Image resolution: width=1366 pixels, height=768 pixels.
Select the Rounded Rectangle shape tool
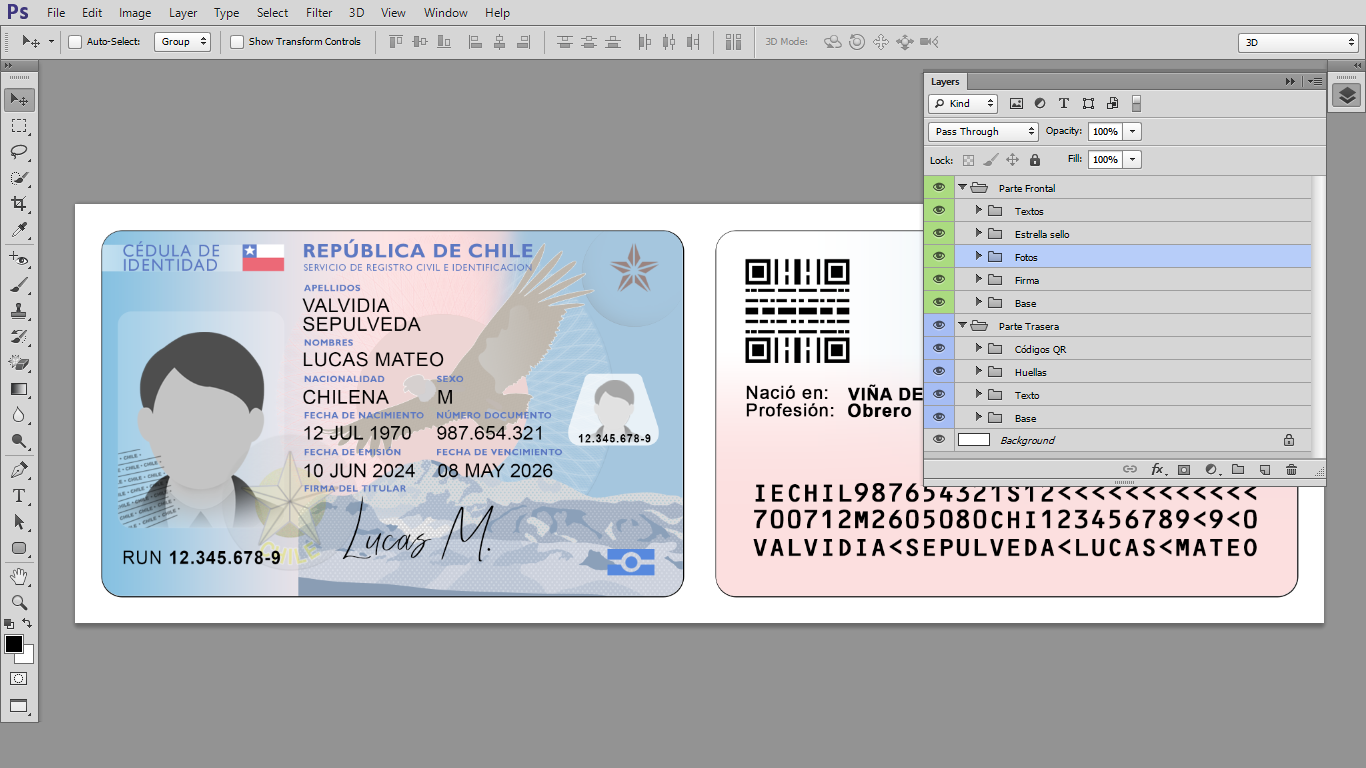(19, 548)
